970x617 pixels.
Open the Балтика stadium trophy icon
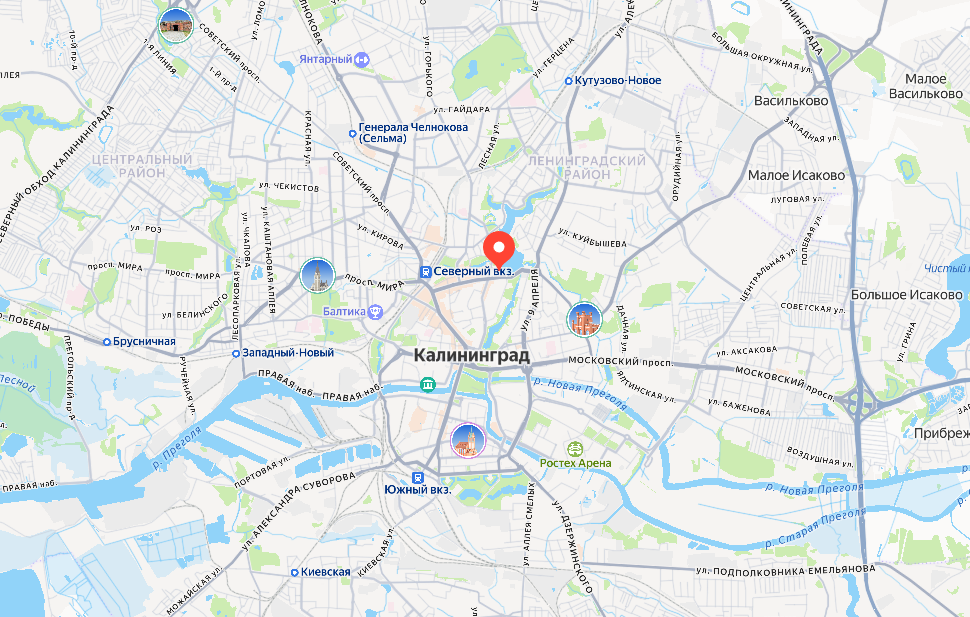pos(376,311)
